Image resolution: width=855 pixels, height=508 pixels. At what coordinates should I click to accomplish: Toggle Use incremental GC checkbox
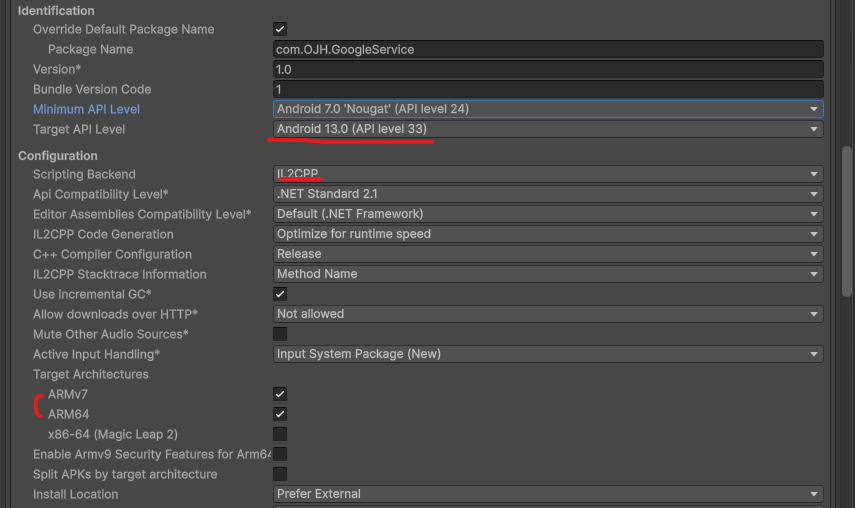click(x=280, y=294)
